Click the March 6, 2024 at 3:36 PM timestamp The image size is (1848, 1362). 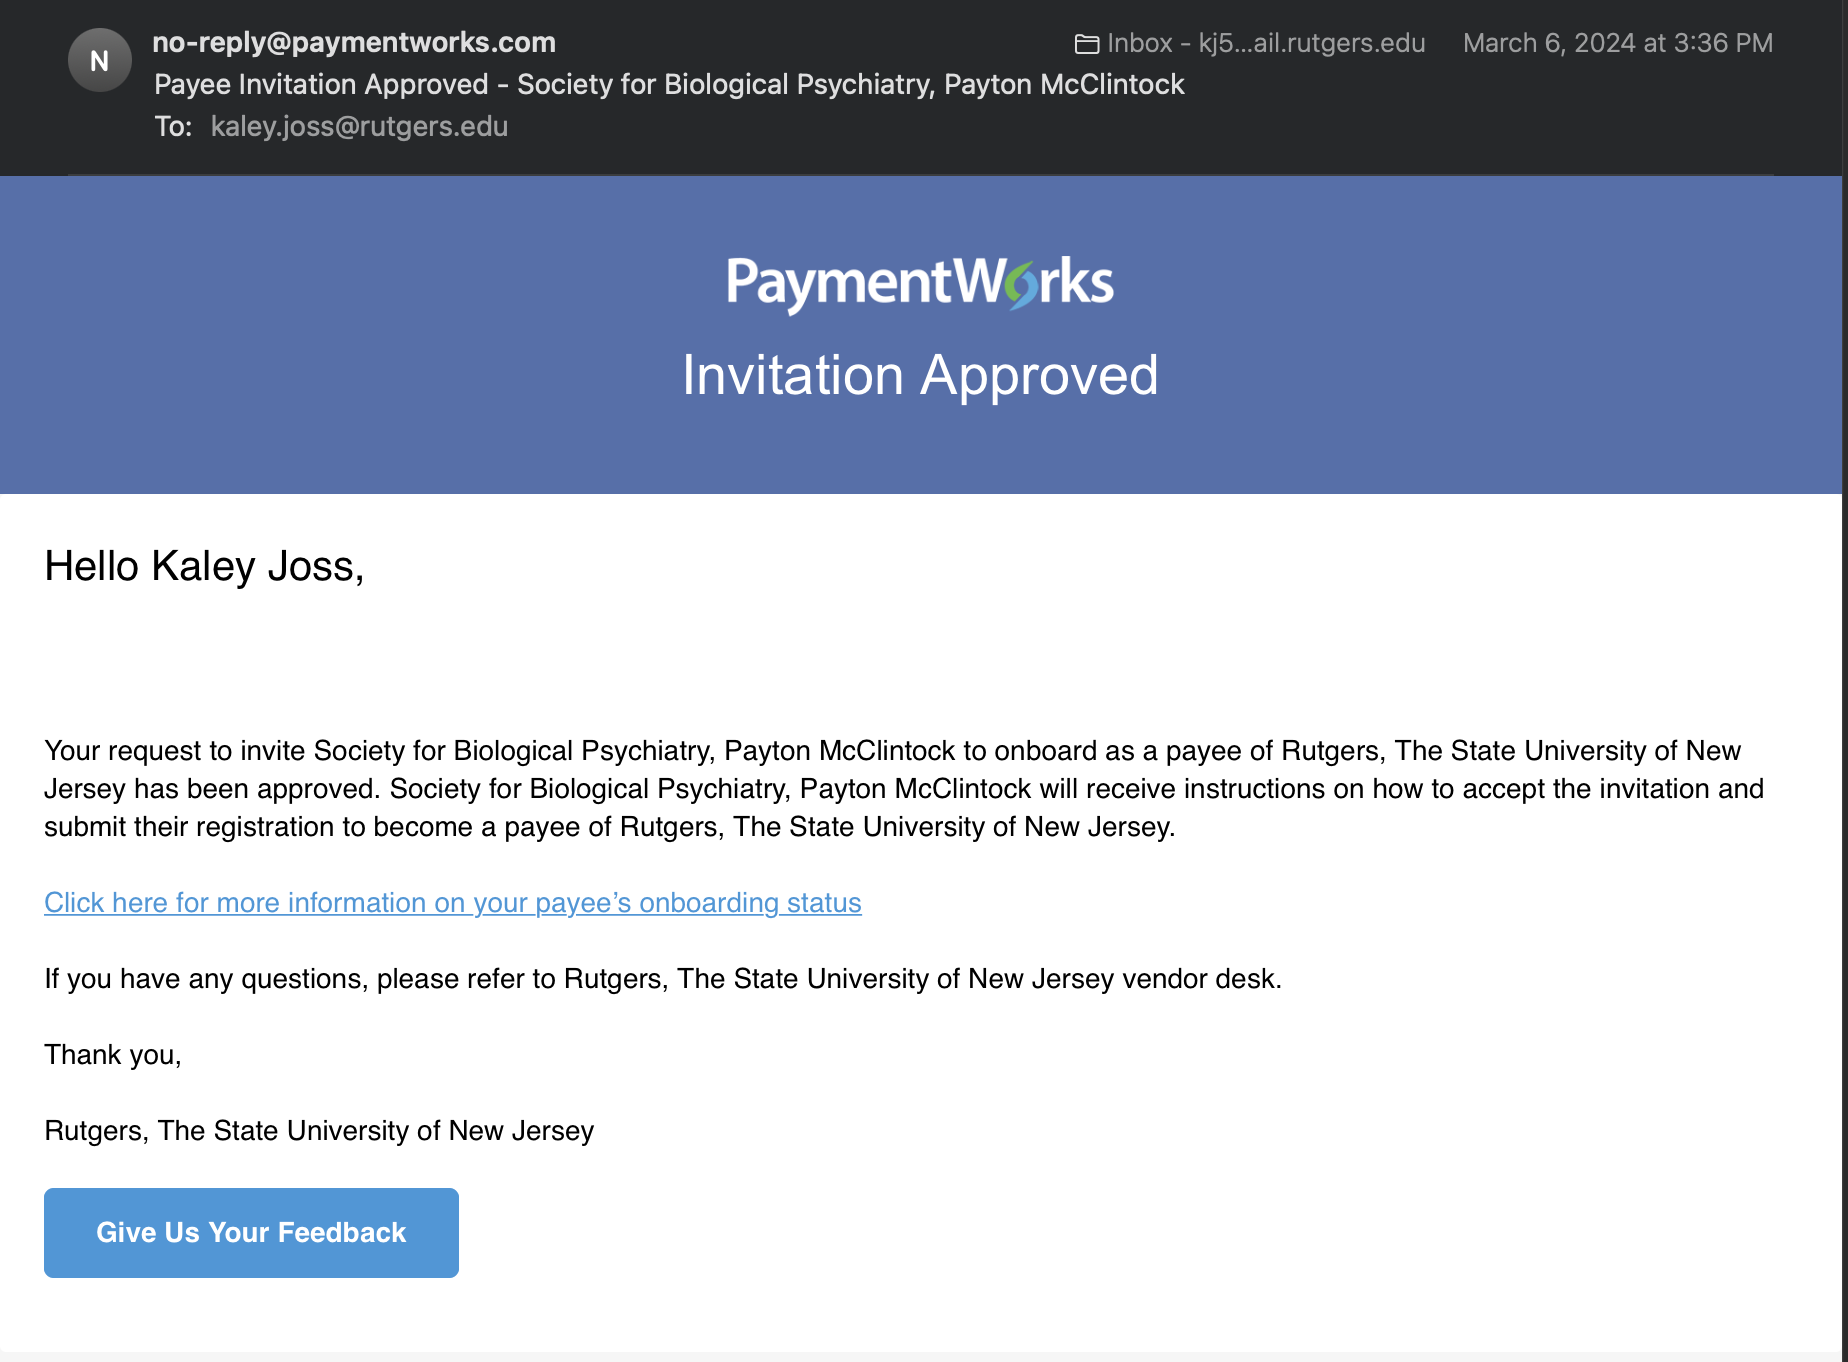click(1618, 44)
